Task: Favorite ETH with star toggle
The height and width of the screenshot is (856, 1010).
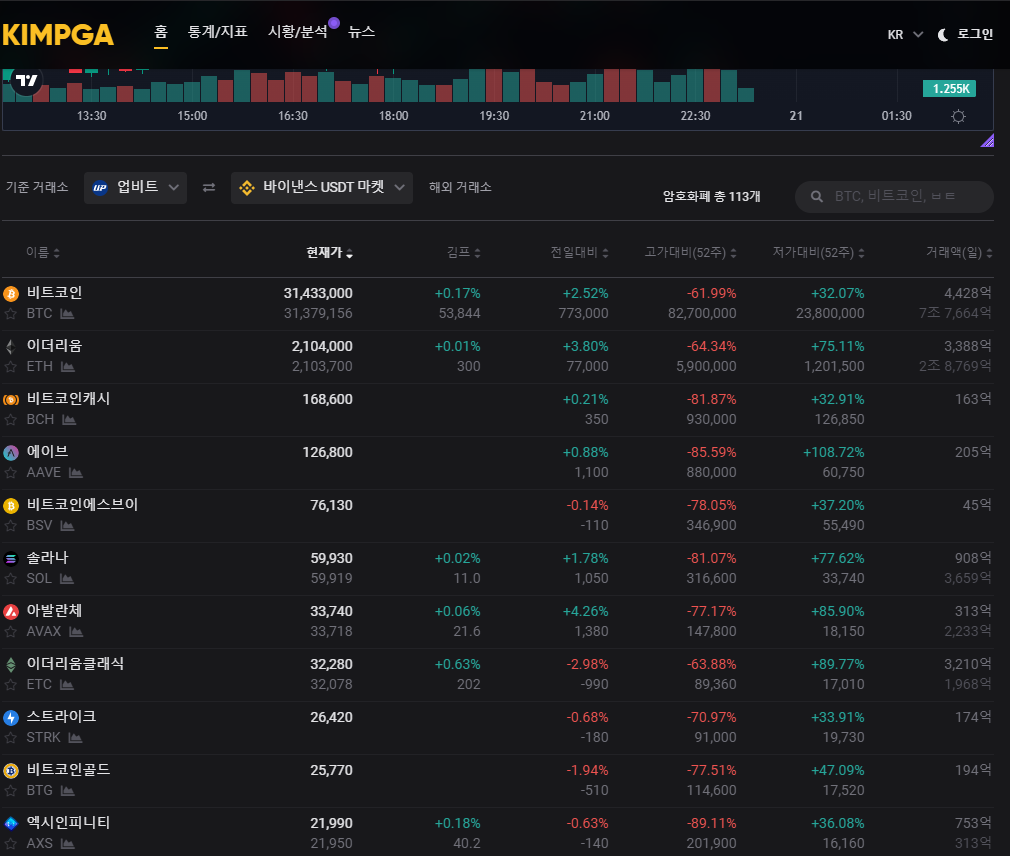Action: [x=10, y=366]
